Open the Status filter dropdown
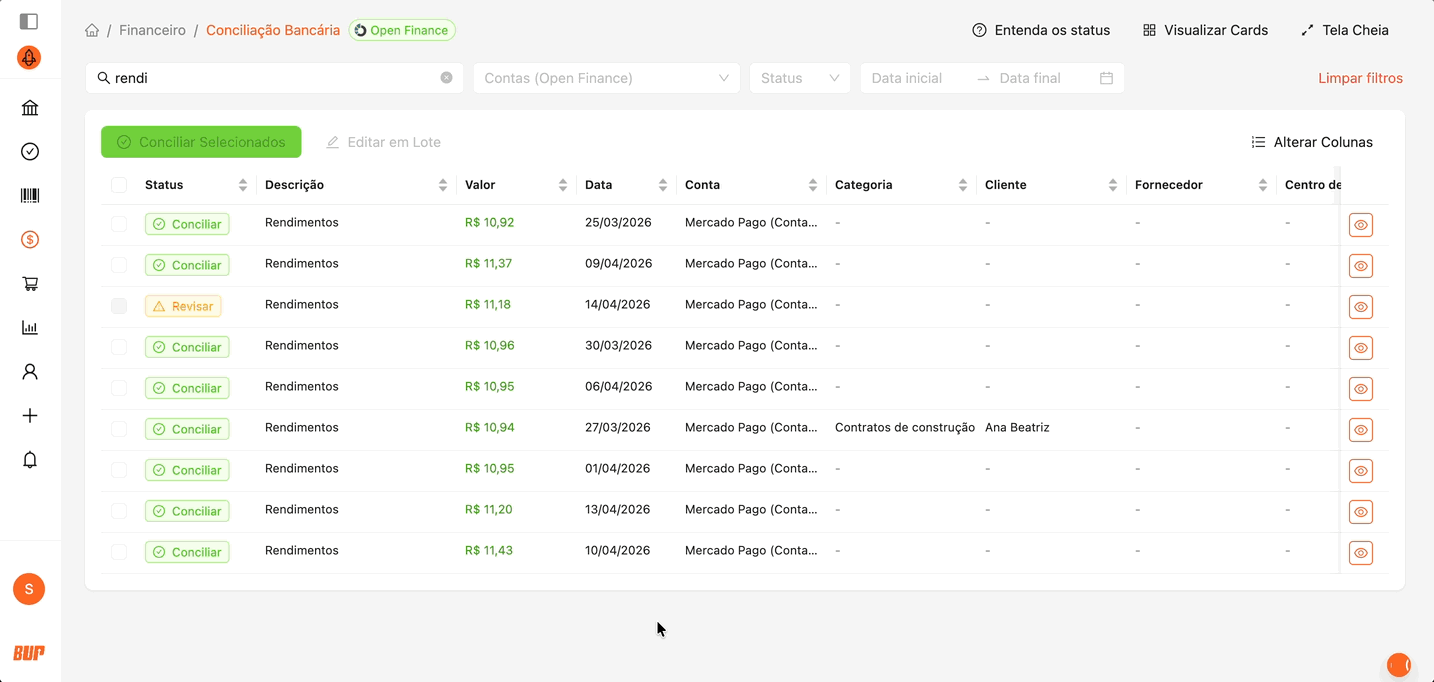This screenshot has width=1434, height=682. (x=799, y=78)
